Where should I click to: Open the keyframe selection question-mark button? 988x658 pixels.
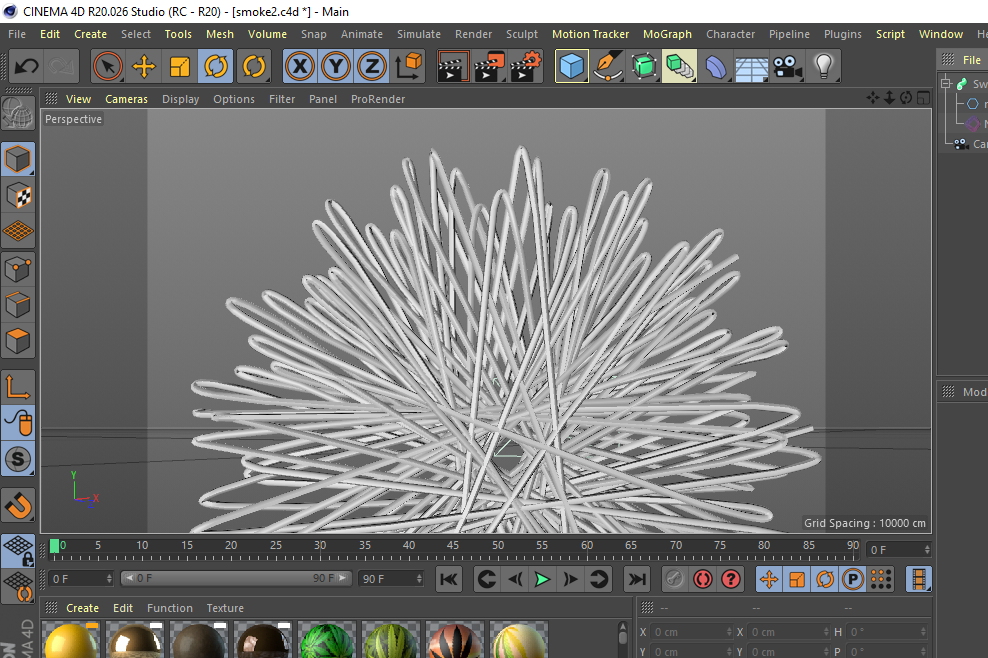(x=731, y=579)
